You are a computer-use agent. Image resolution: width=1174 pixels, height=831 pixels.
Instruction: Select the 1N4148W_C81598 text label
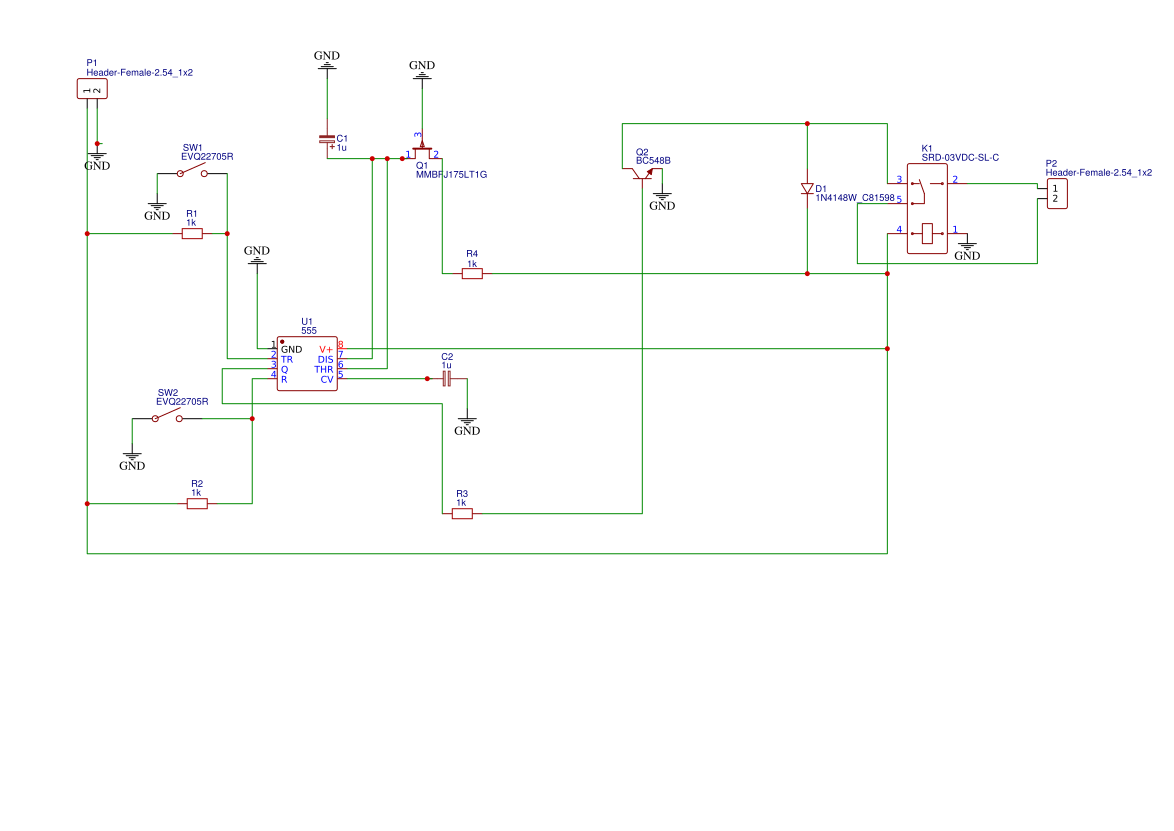pos(855,198)
